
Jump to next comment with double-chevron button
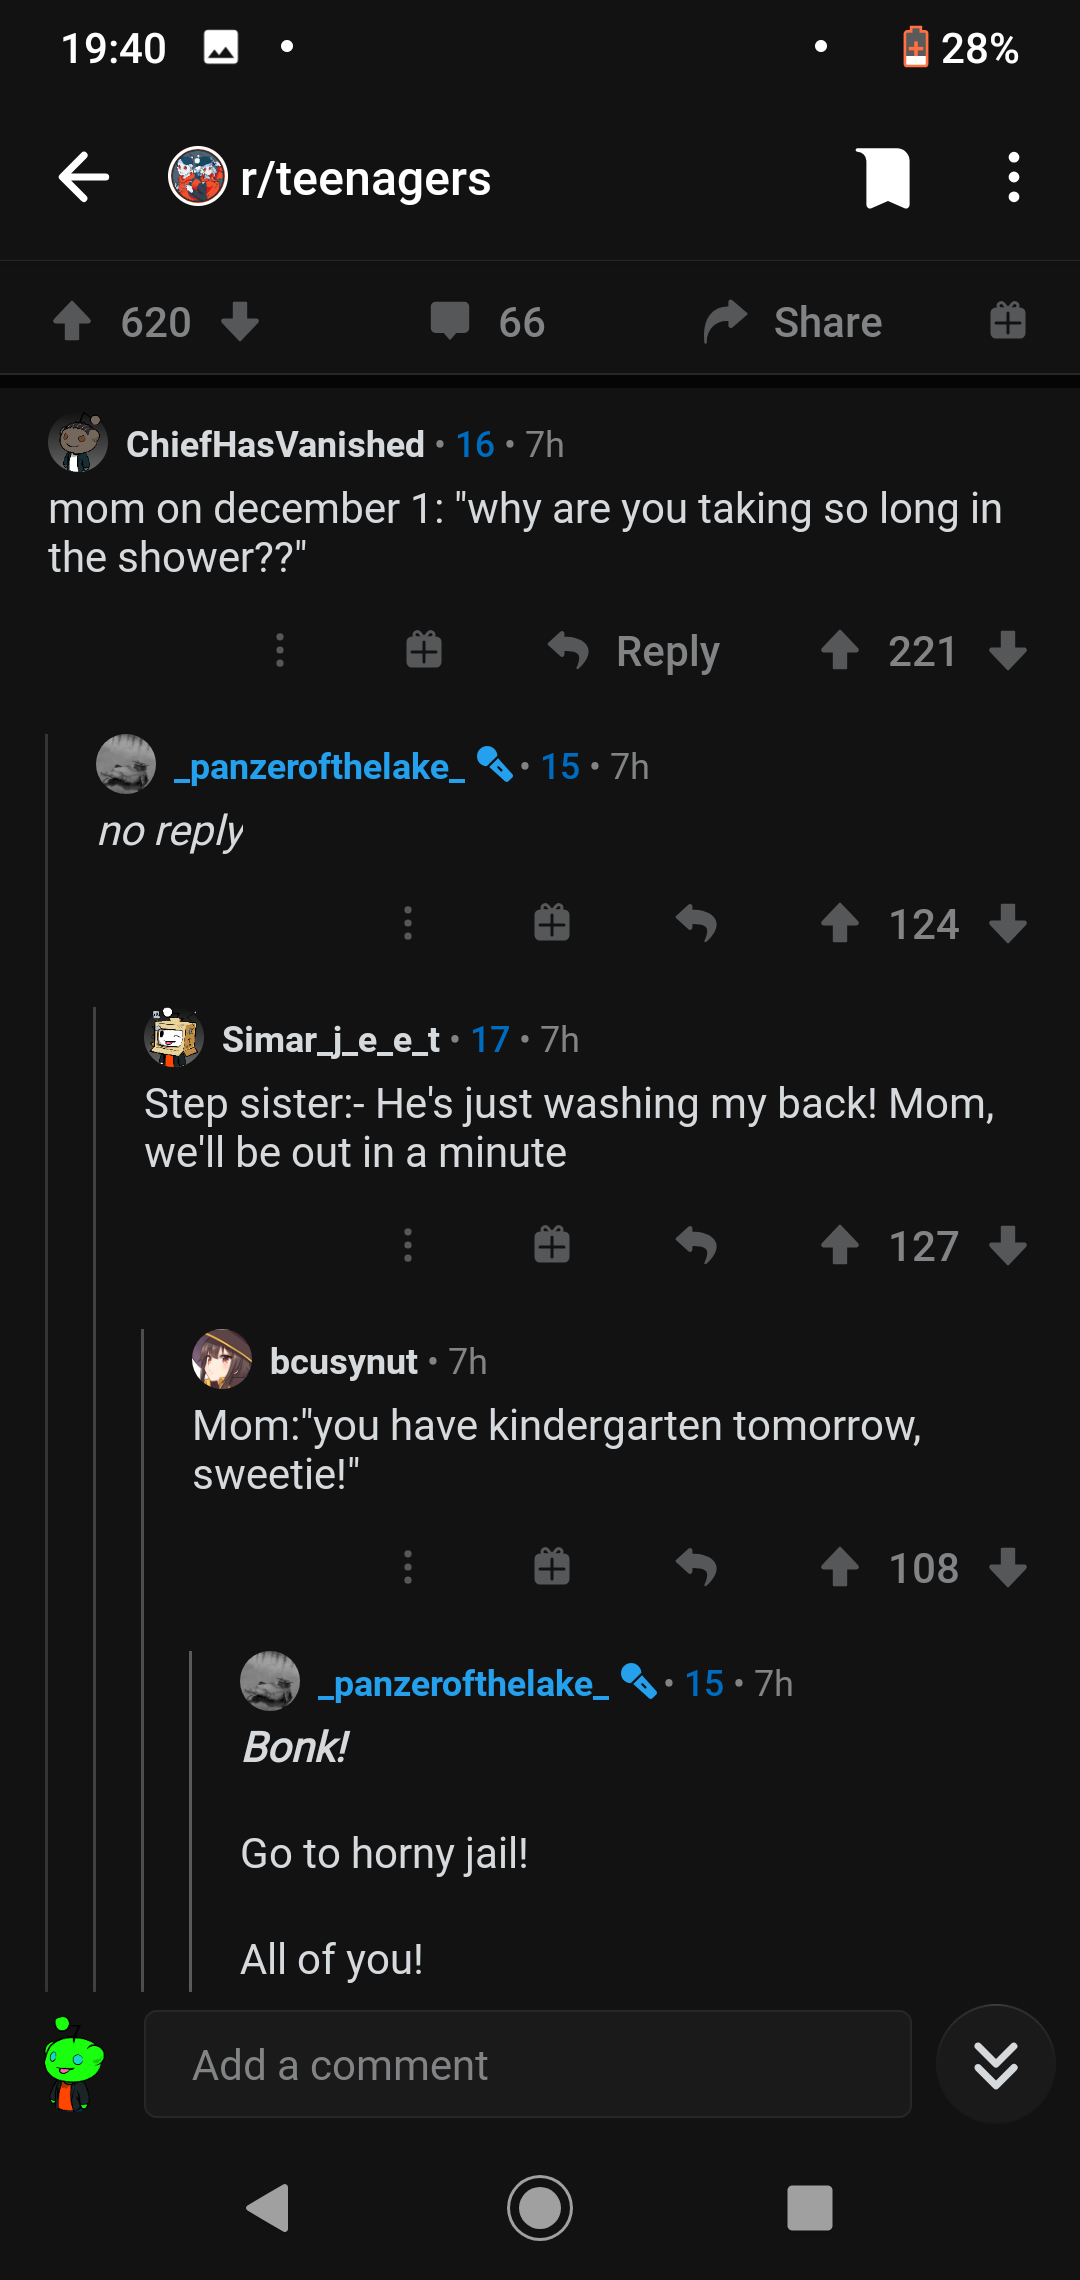995,2065
